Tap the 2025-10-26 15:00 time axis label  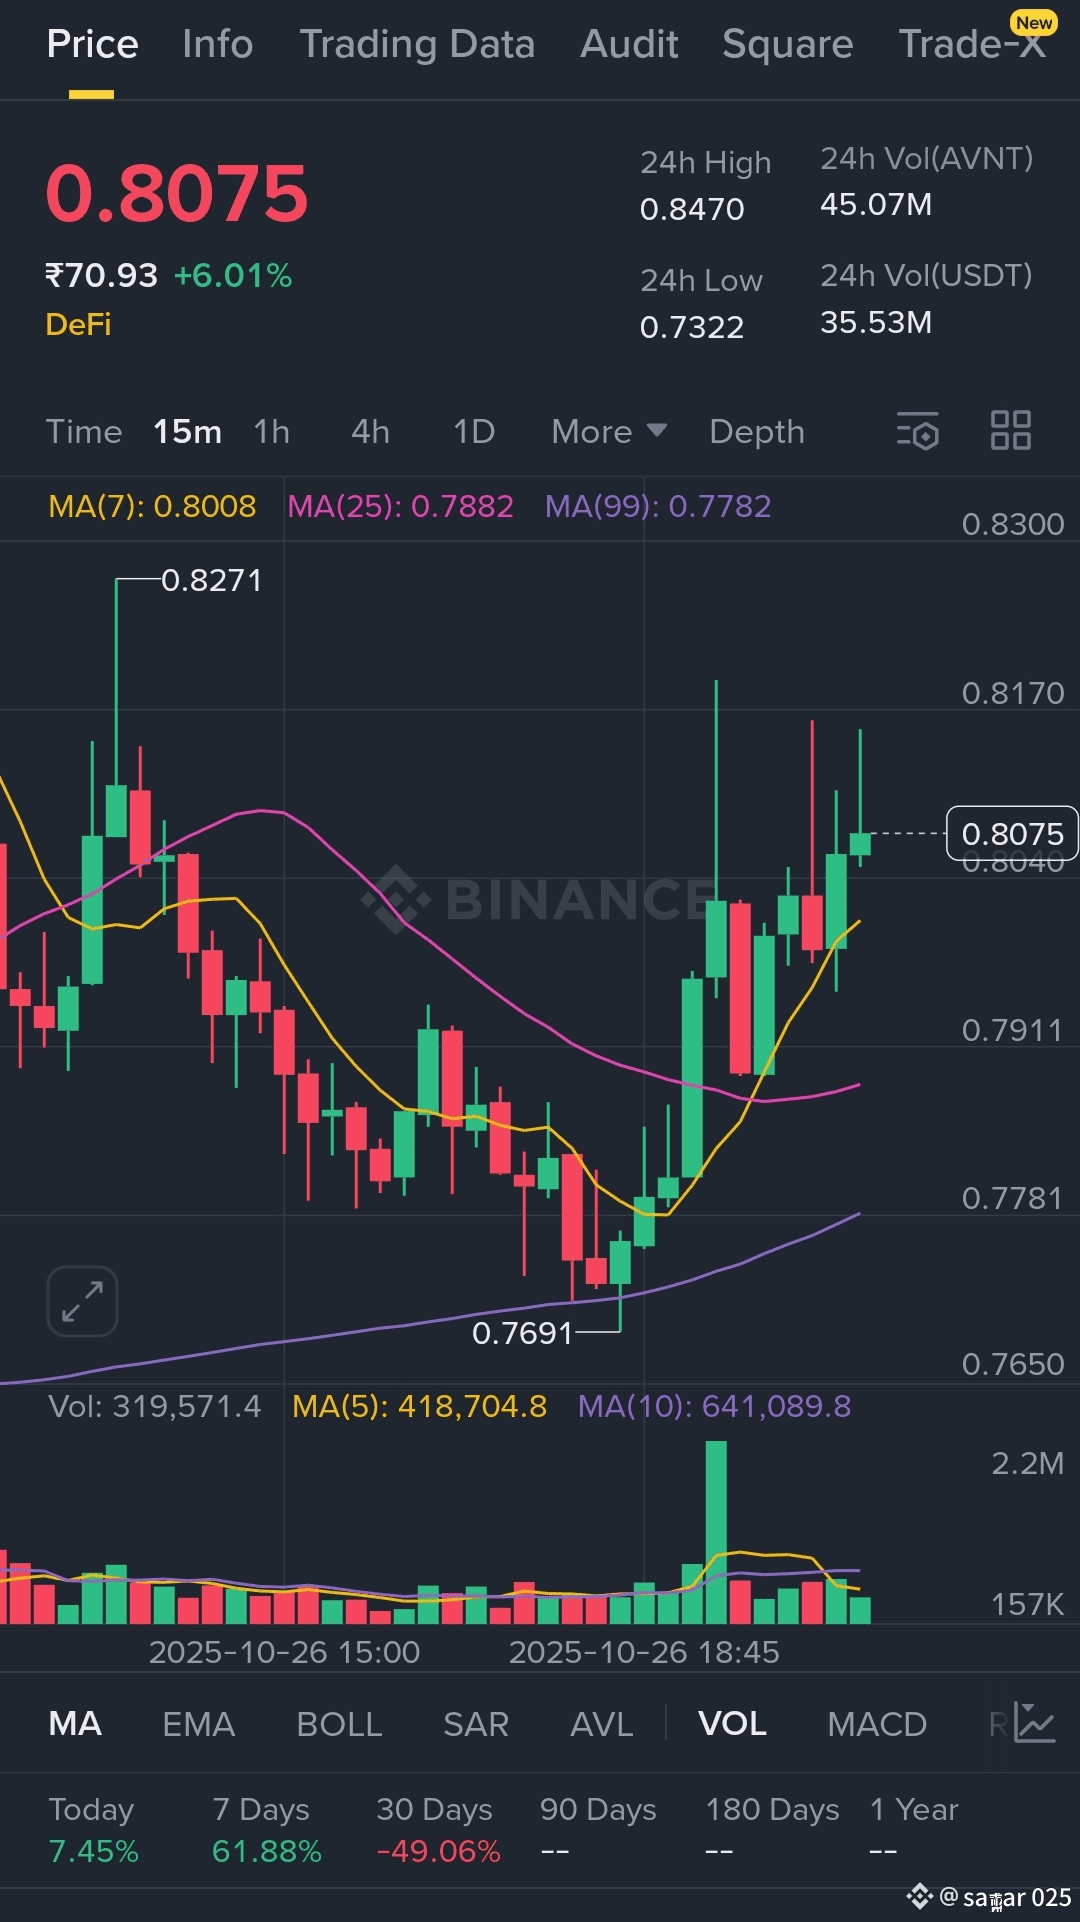(284, 1652)
